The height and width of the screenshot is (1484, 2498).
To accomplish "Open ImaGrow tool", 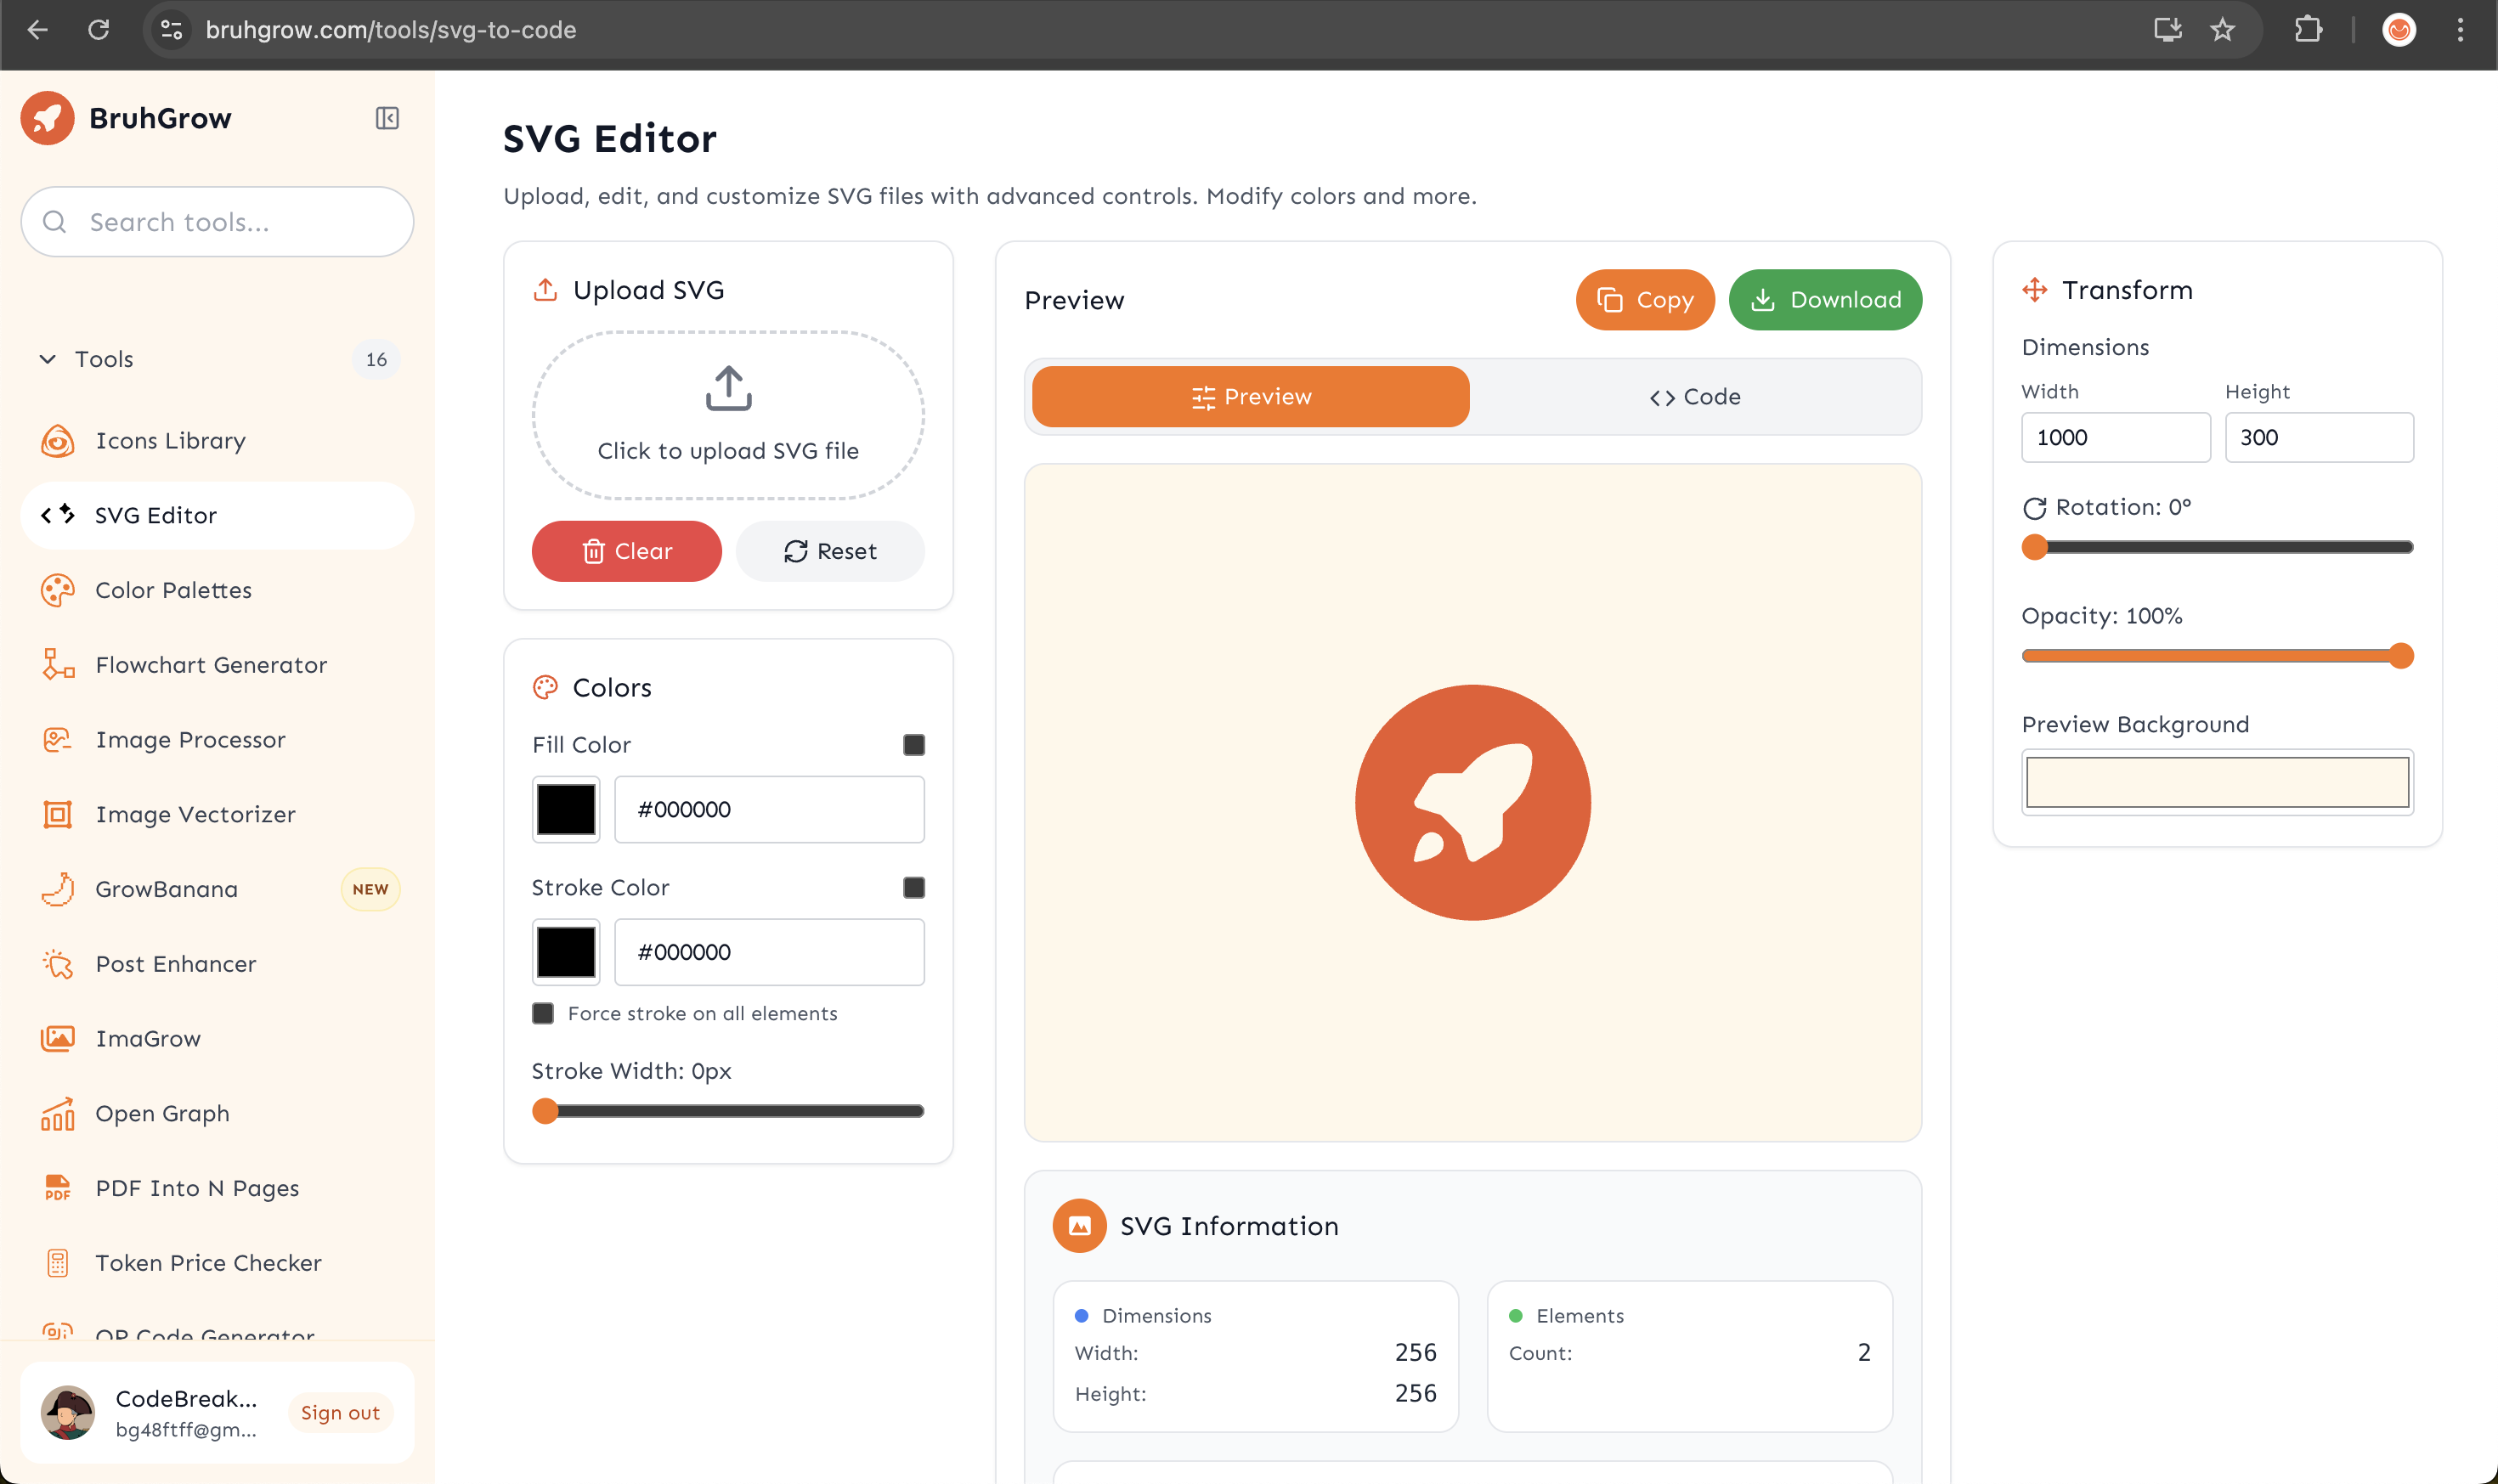I will point(217,1039).
